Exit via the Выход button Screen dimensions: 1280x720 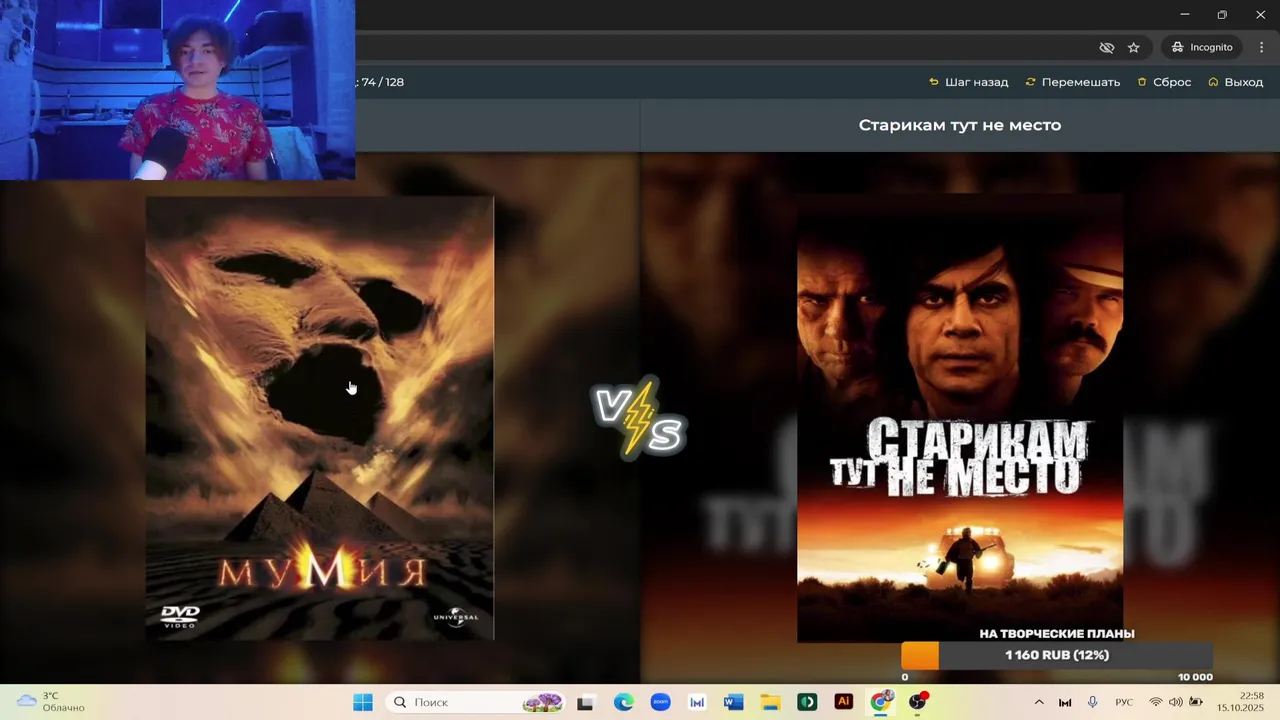click(x=1236, y=82)
